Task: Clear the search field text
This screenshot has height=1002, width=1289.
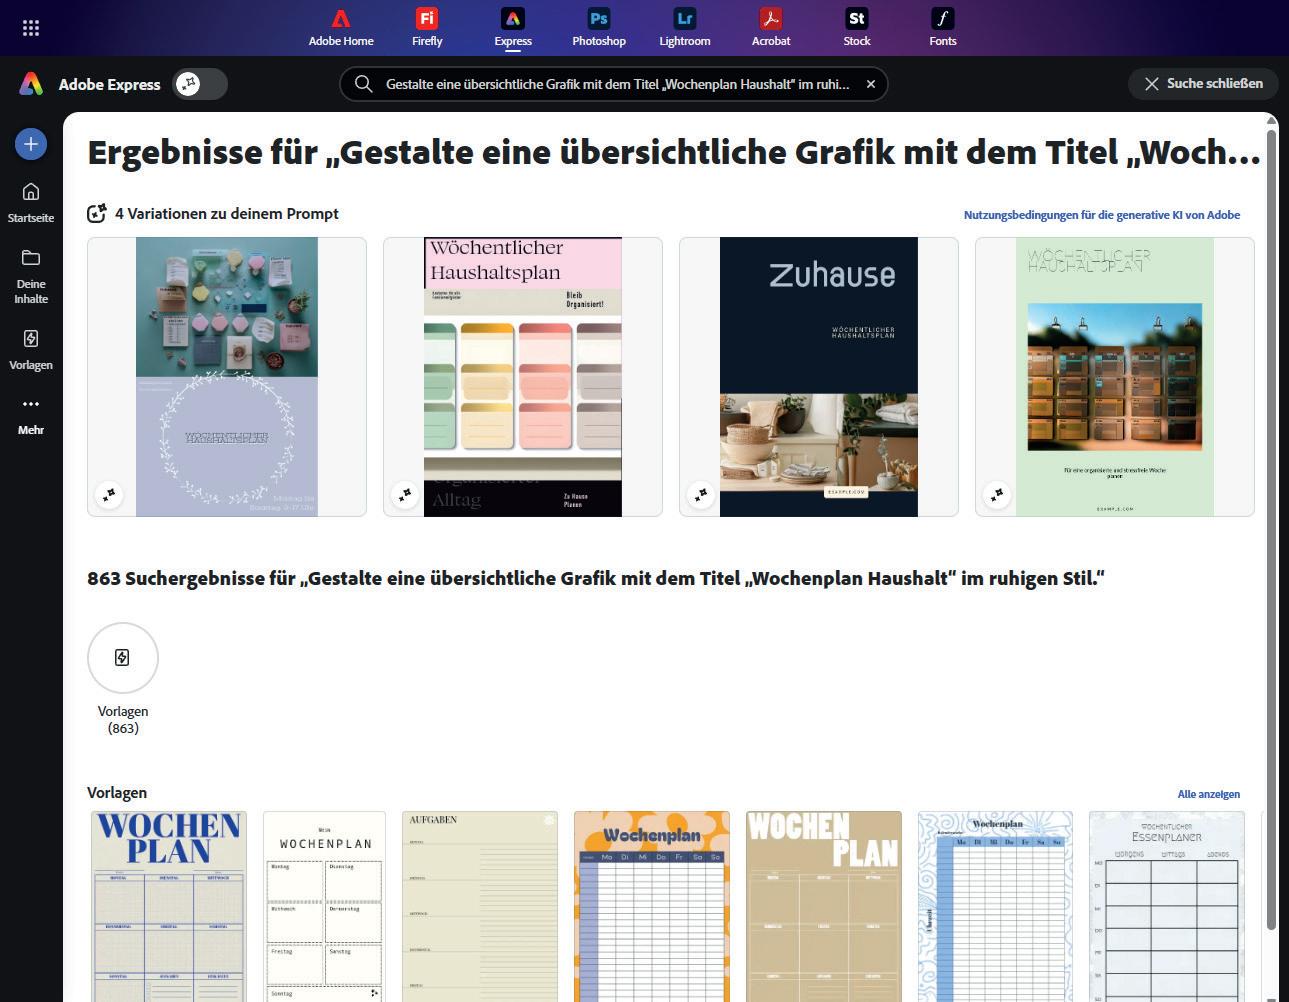Action: [x=871, y=84]
